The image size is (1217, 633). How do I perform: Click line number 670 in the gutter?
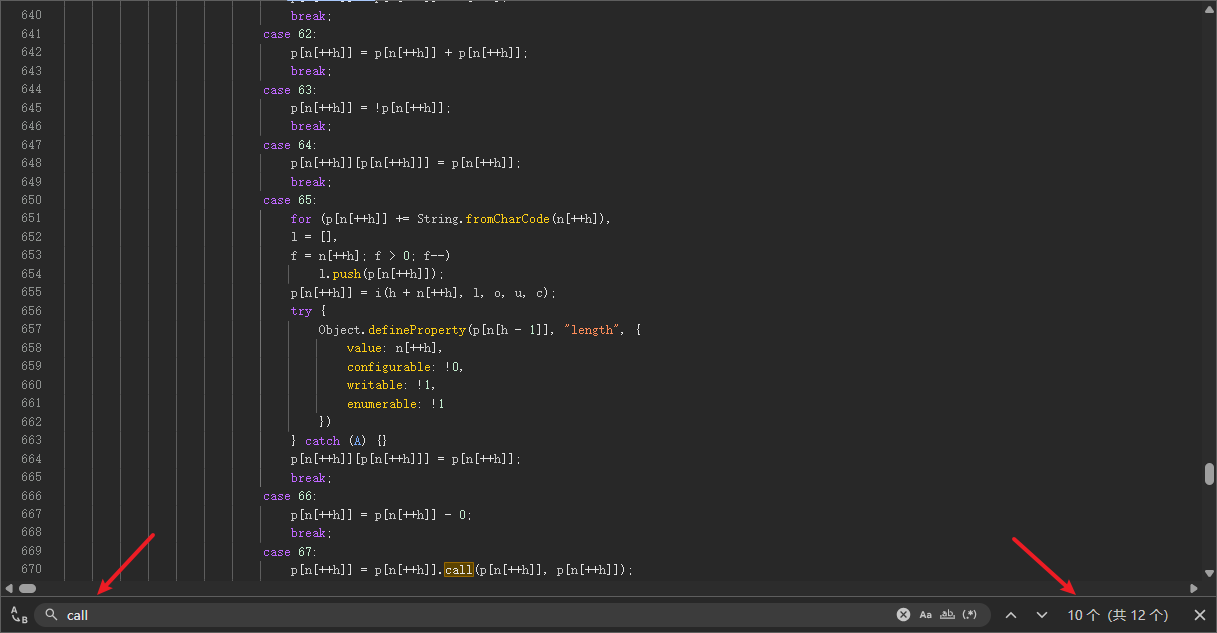click(31, 570)
